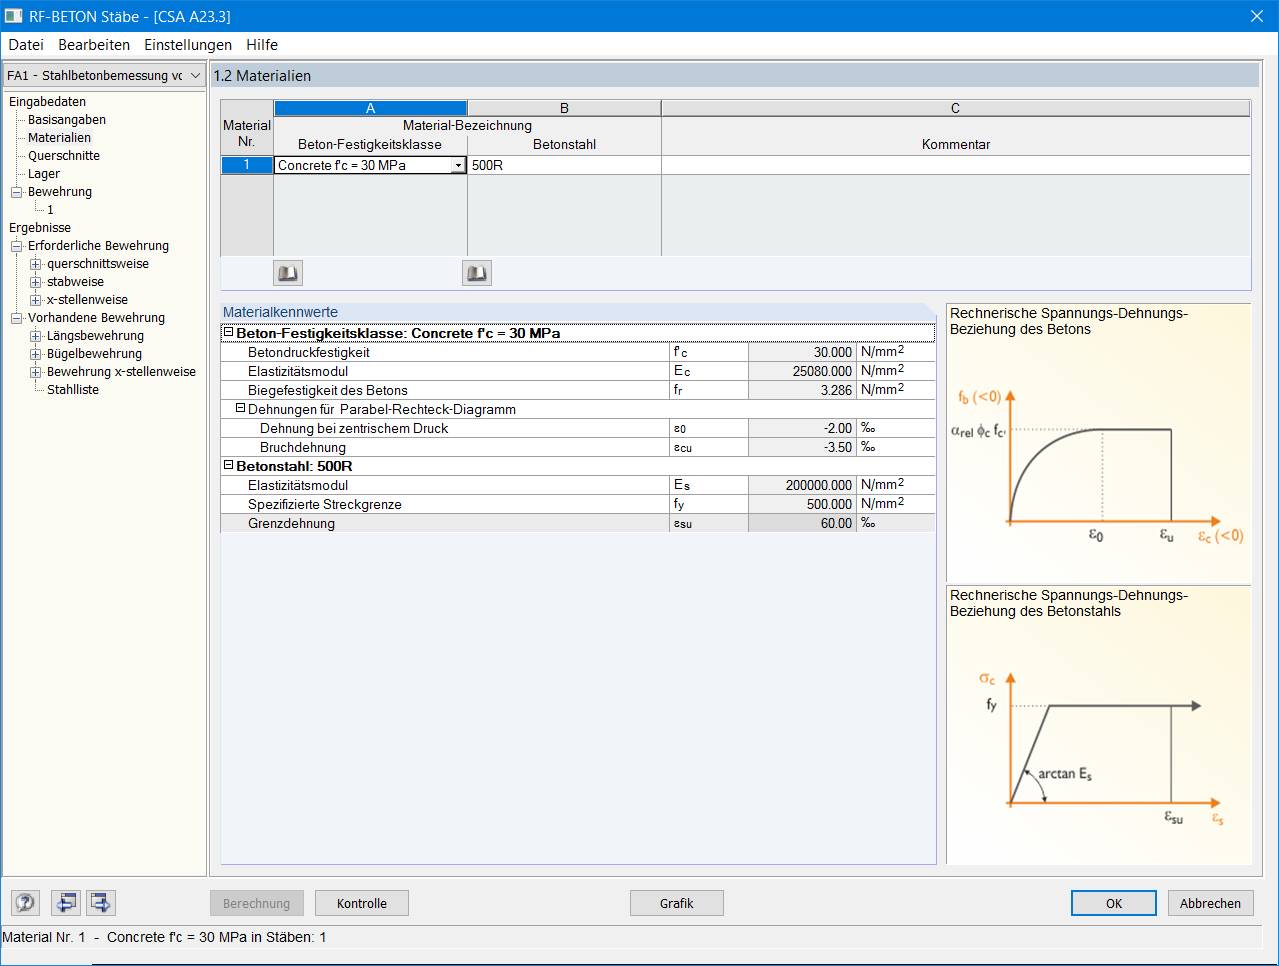Click Elastizitätsmodul Ec value 25080.000
The height and width of the screenshot is (966, 1279).
tap(802, 371)
